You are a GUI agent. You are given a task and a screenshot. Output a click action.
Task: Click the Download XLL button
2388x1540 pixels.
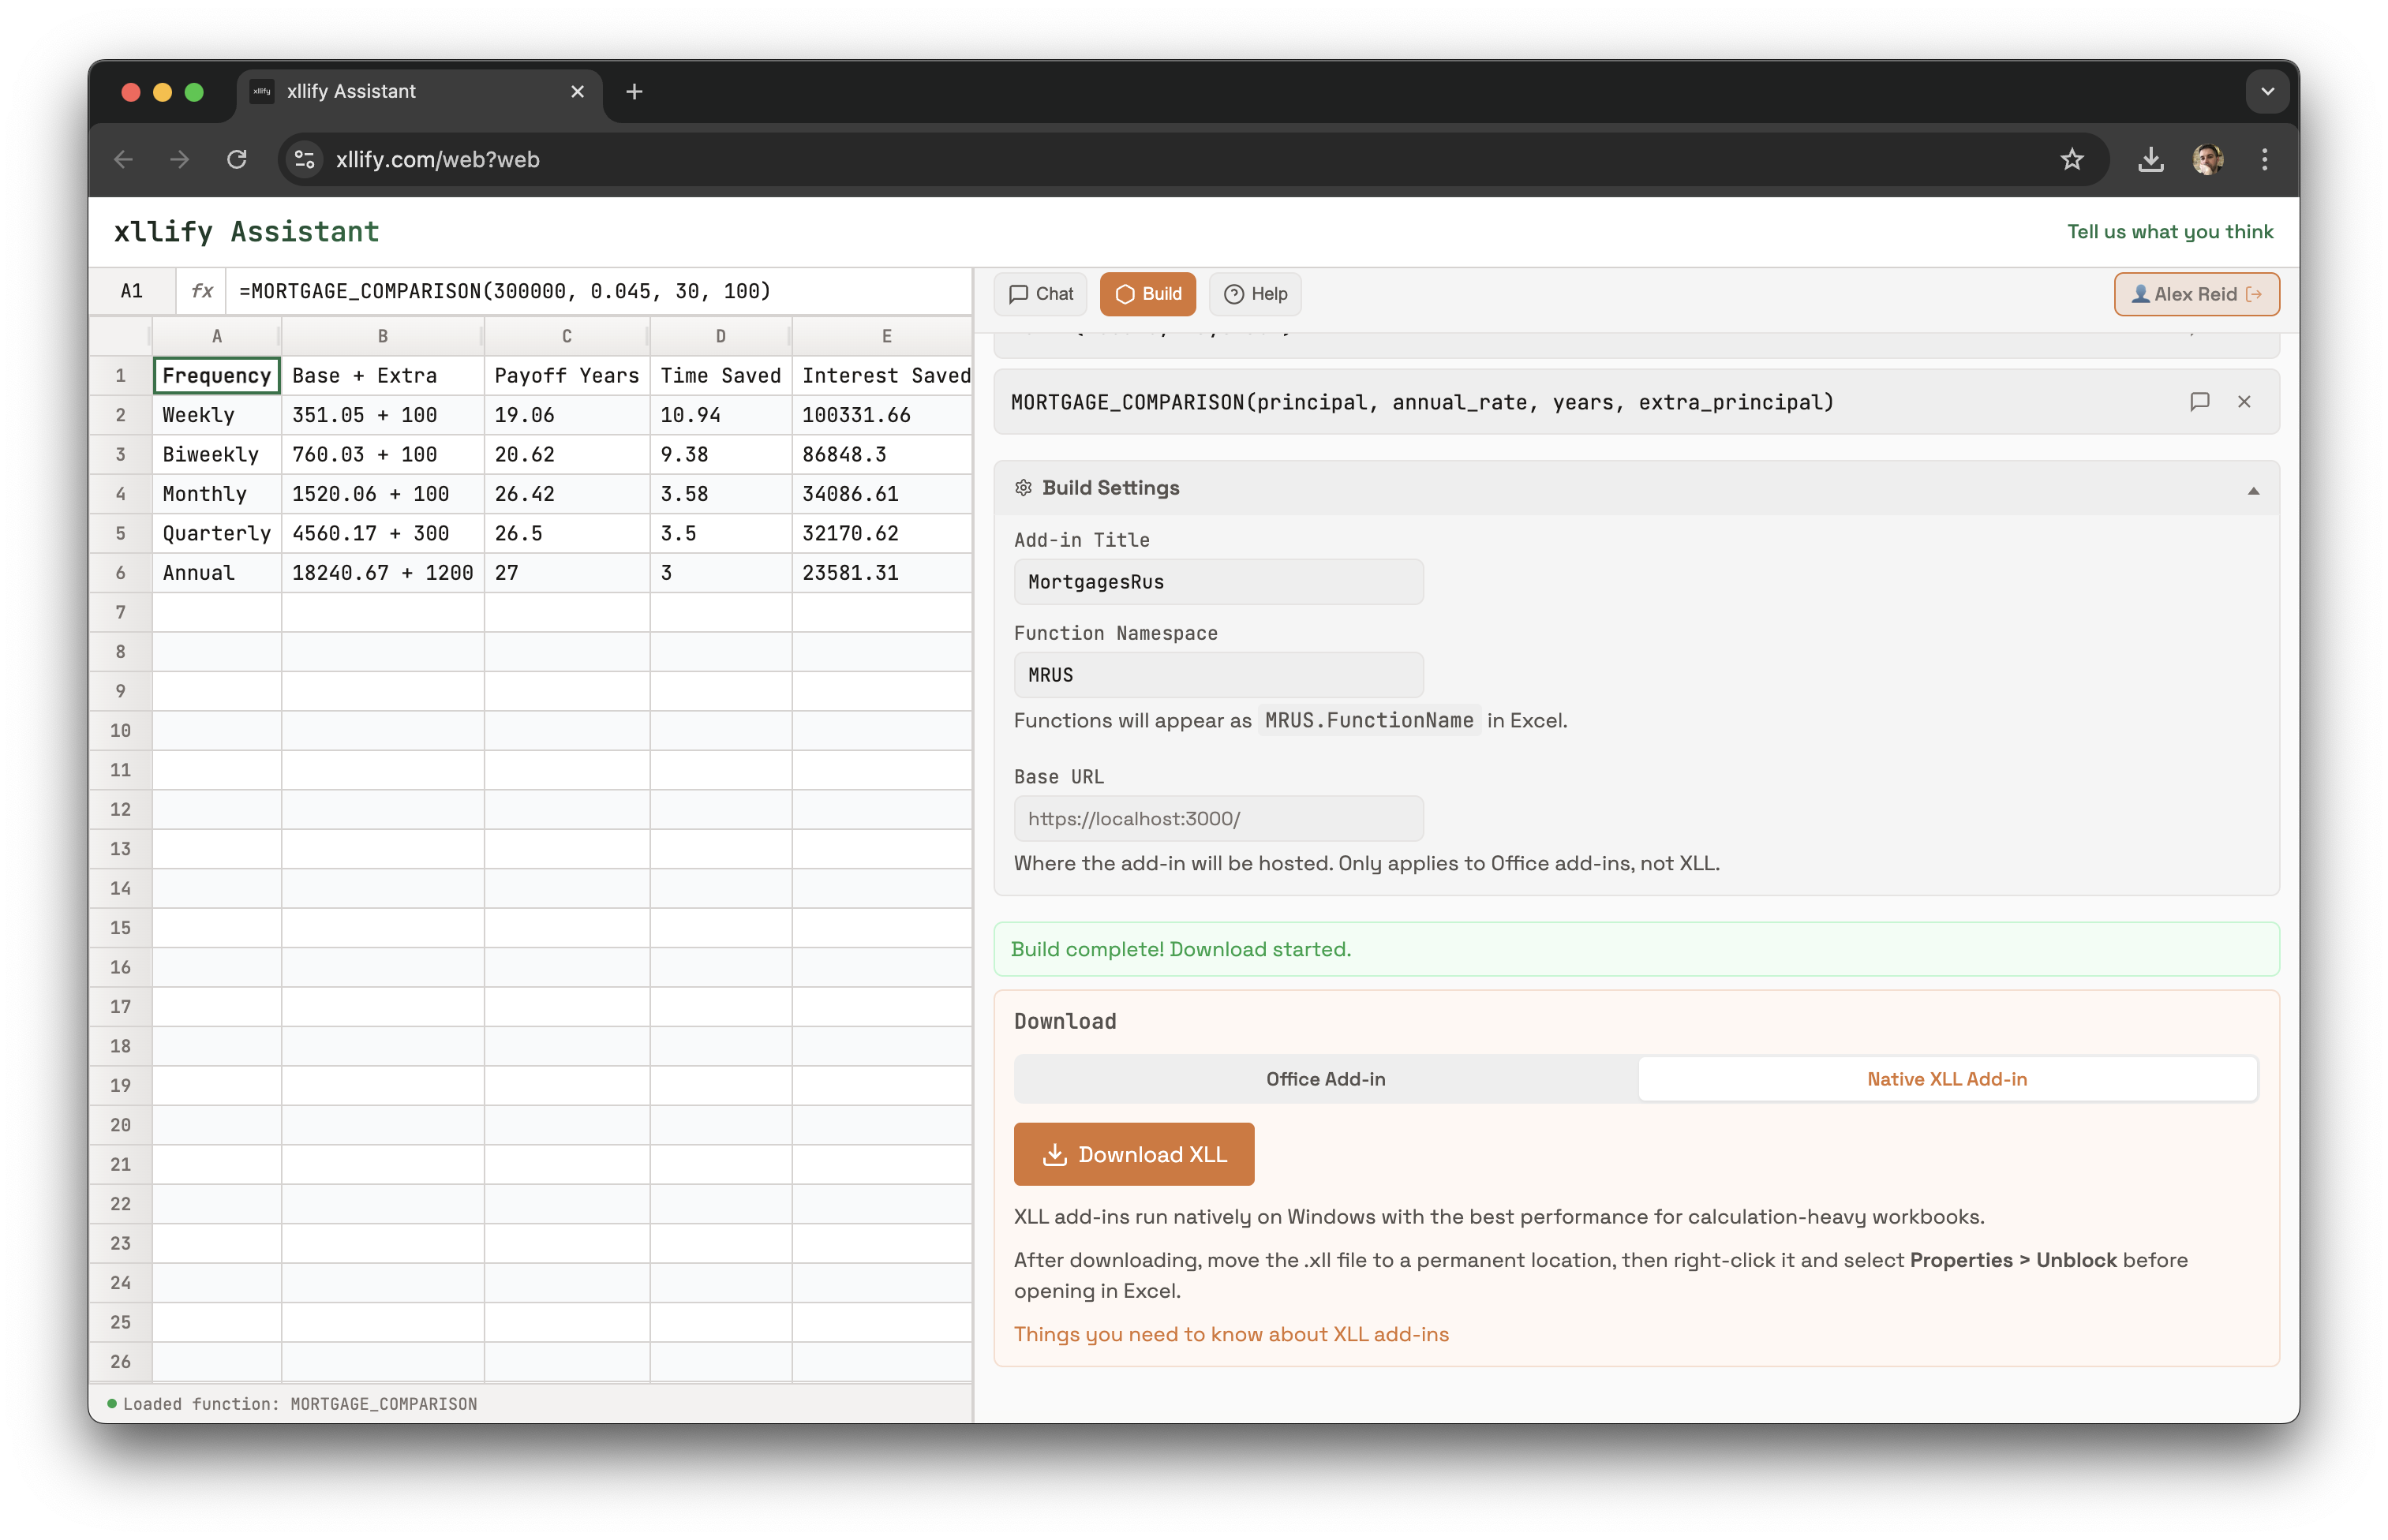pyautogui.click(x=1134, y=1153)
